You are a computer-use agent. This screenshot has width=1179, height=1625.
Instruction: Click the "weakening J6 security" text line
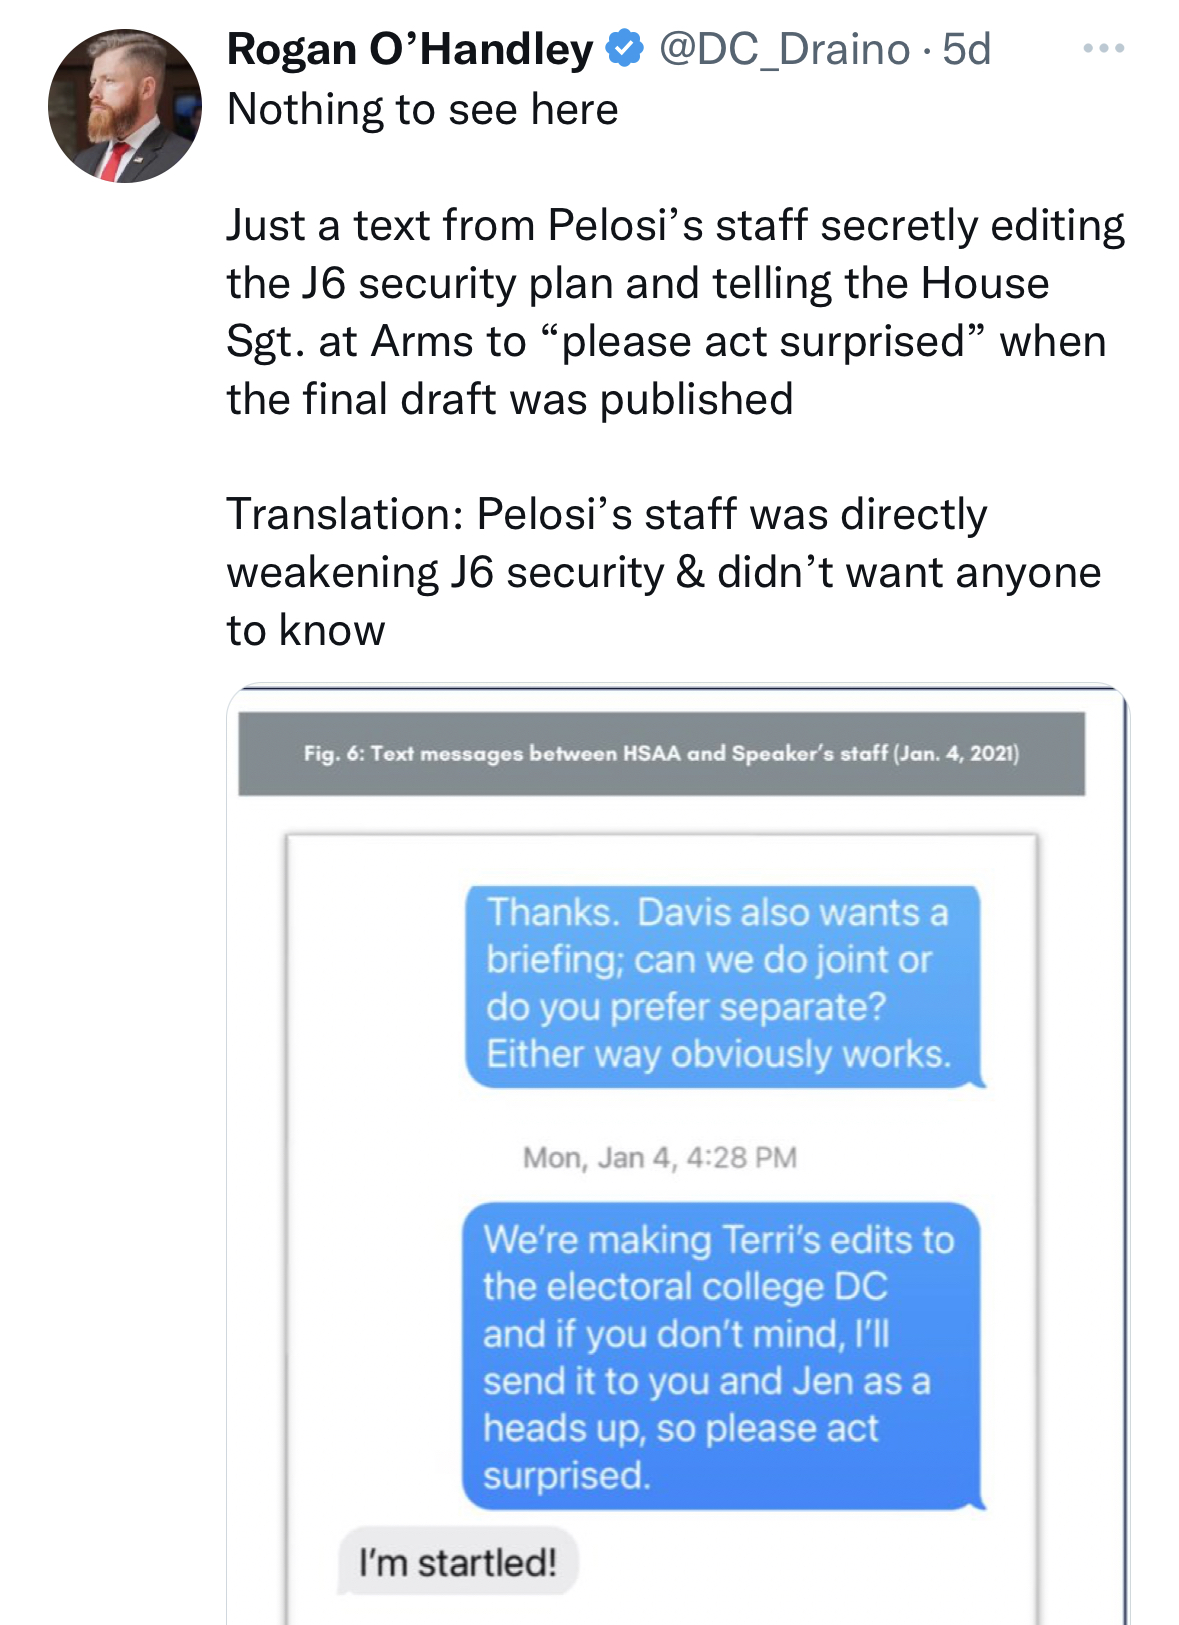pyautogui.click(x=445, y=572)
